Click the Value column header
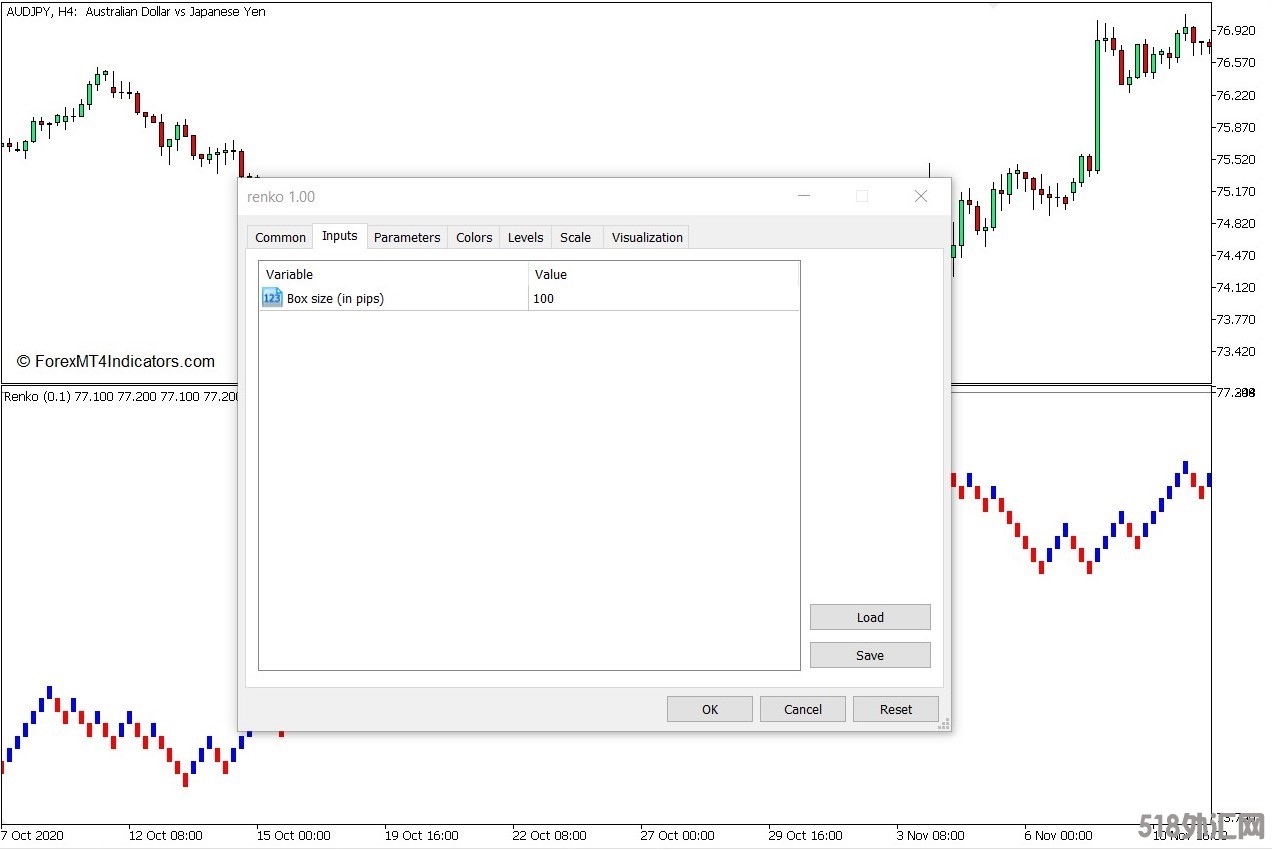The width and height of the screenshot is (1272, 850). click(663, 274)
